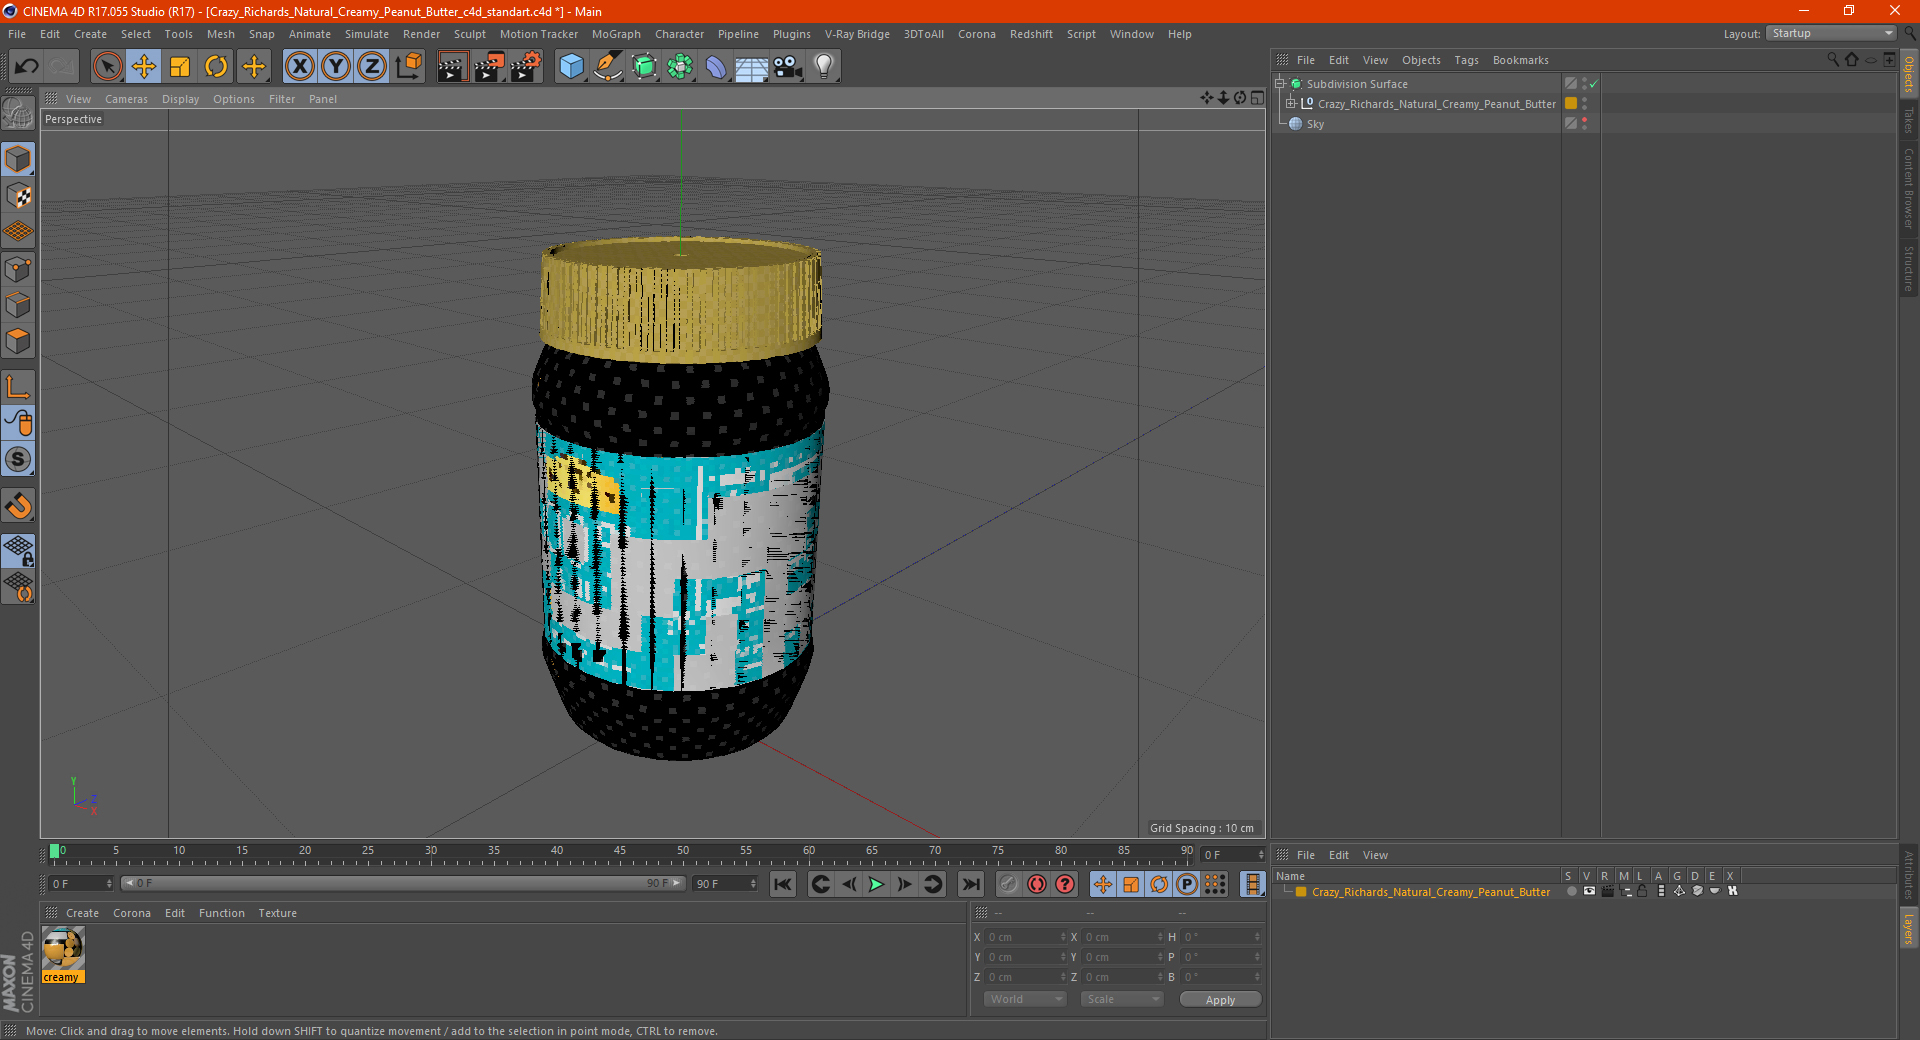Open the Bend deformer icon
This screenshot has width=1920, height=1040.
click(716, 67)
